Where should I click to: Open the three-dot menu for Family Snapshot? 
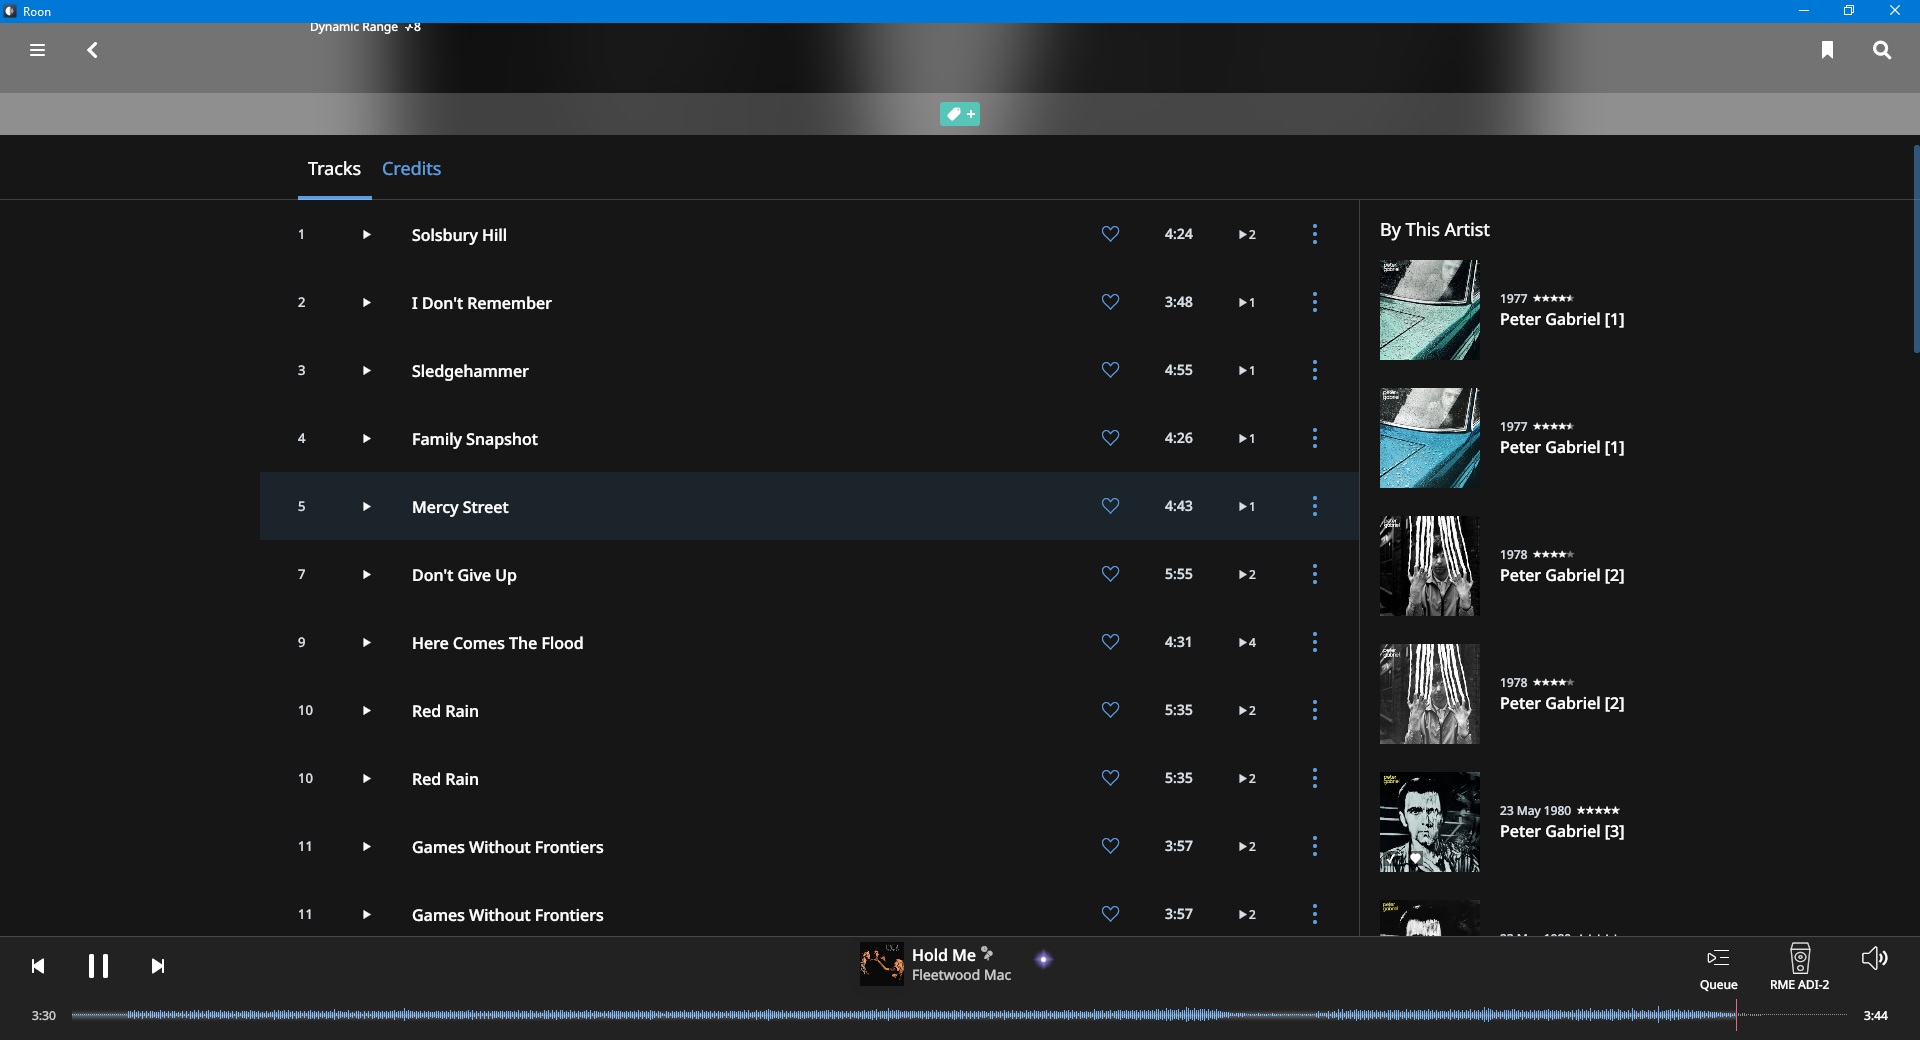click(1314, 438)
